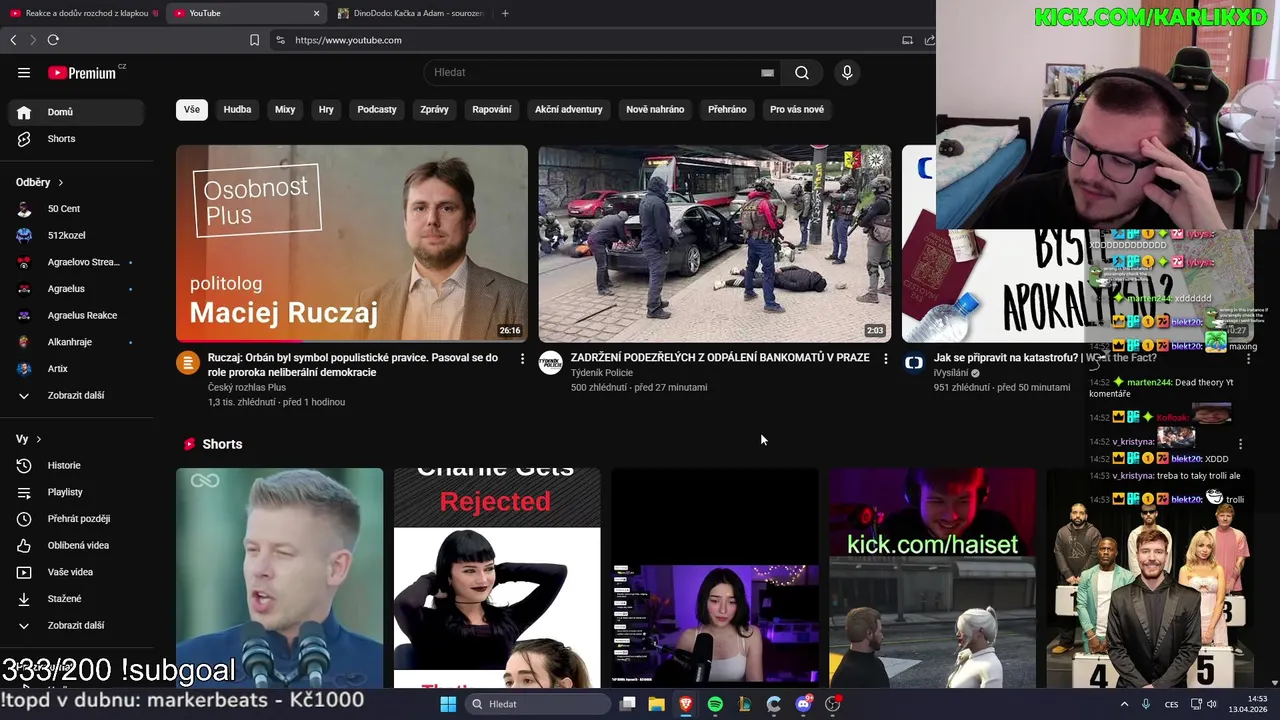Open the Odběry subscriptions section chevron

(60, 183)
